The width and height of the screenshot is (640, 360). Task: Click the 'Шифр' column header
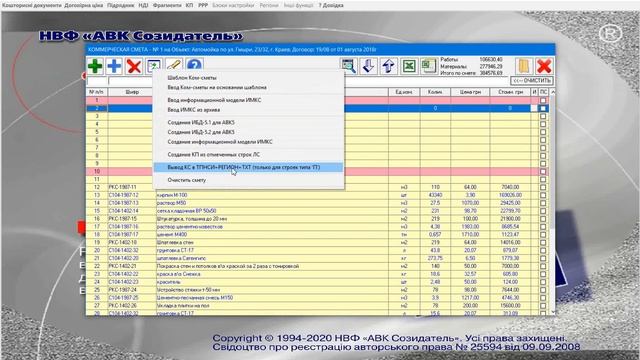click(132, 92)
